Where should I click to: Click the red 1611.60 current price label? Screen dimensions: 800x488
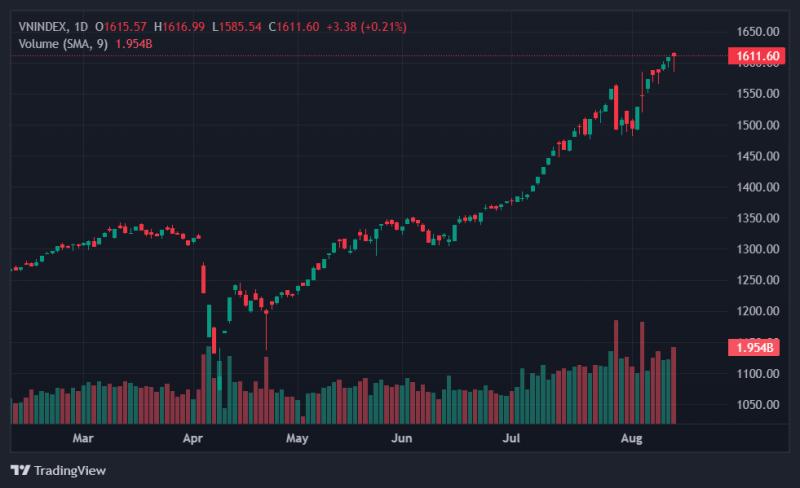(757, 56)
